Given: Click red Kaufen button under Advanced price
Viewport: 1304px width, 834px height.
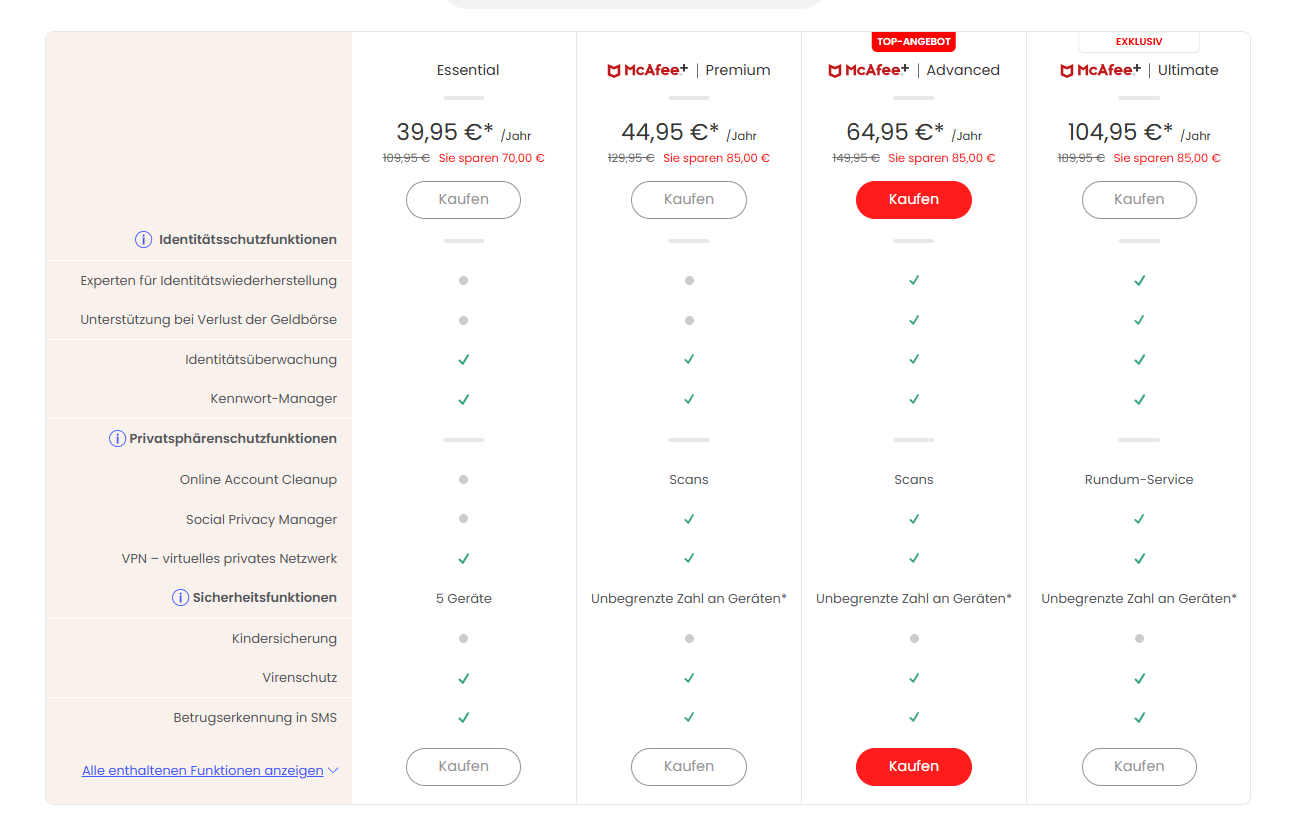Looking at the screenshot, I should [914, 200].
